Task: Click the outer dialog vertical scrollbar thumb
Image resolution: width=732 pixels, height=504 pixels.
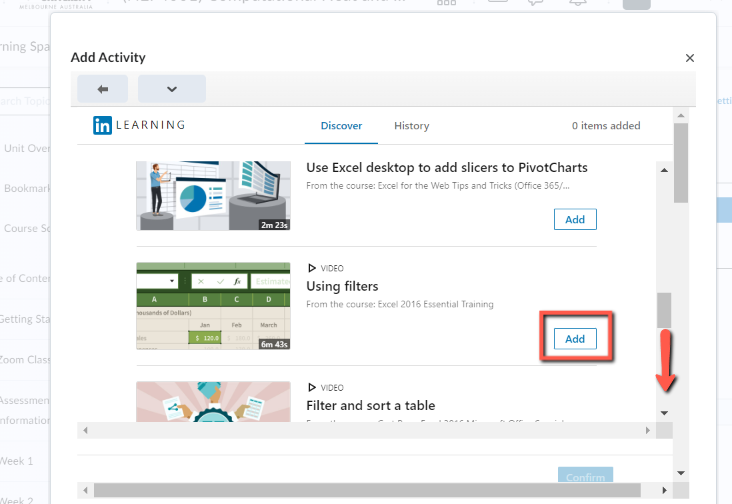Action: (681, 163)
